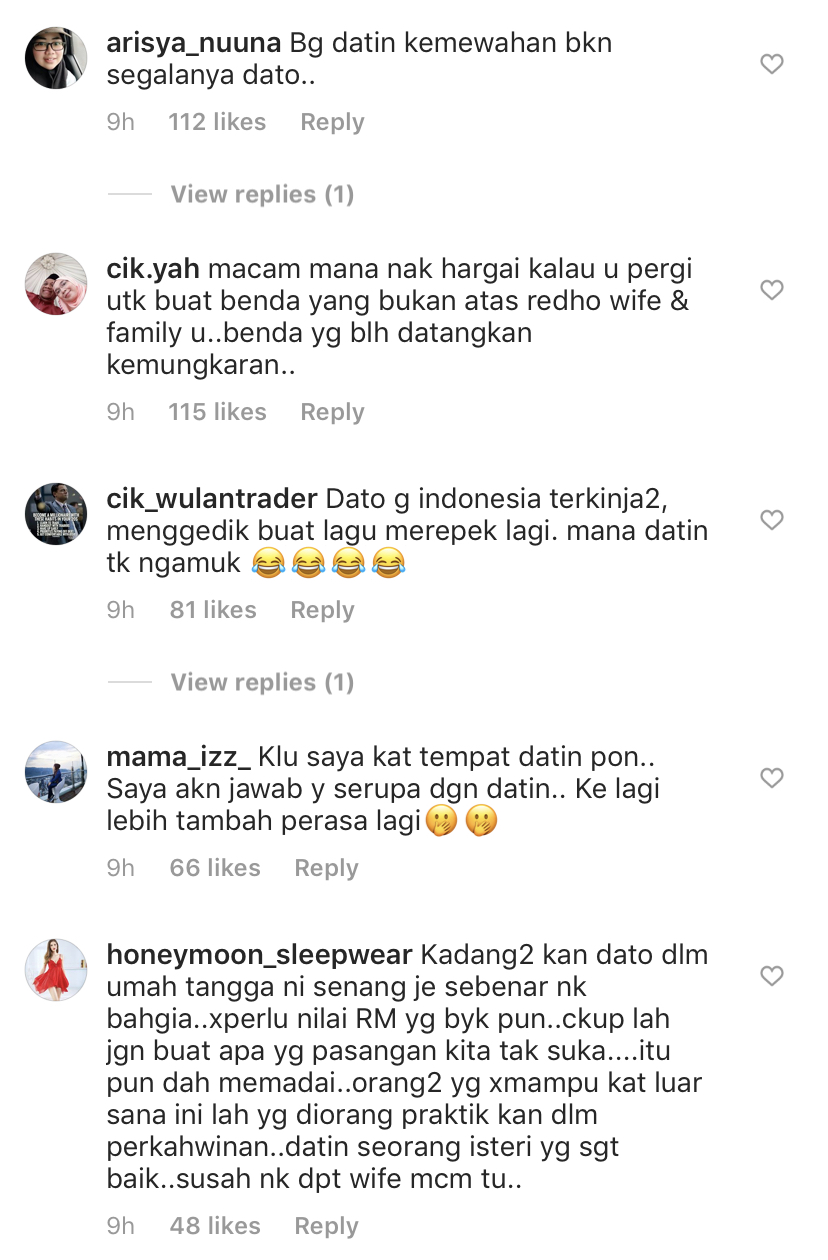The image size is (828, 1260).
Task: Reply to mama_izz_'s comment
Action: (326, 868)
